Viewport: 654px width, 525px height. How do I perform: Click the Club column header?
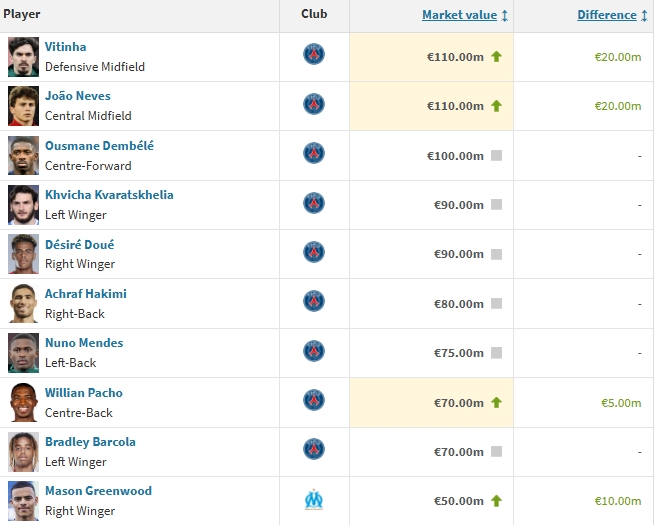314,15
